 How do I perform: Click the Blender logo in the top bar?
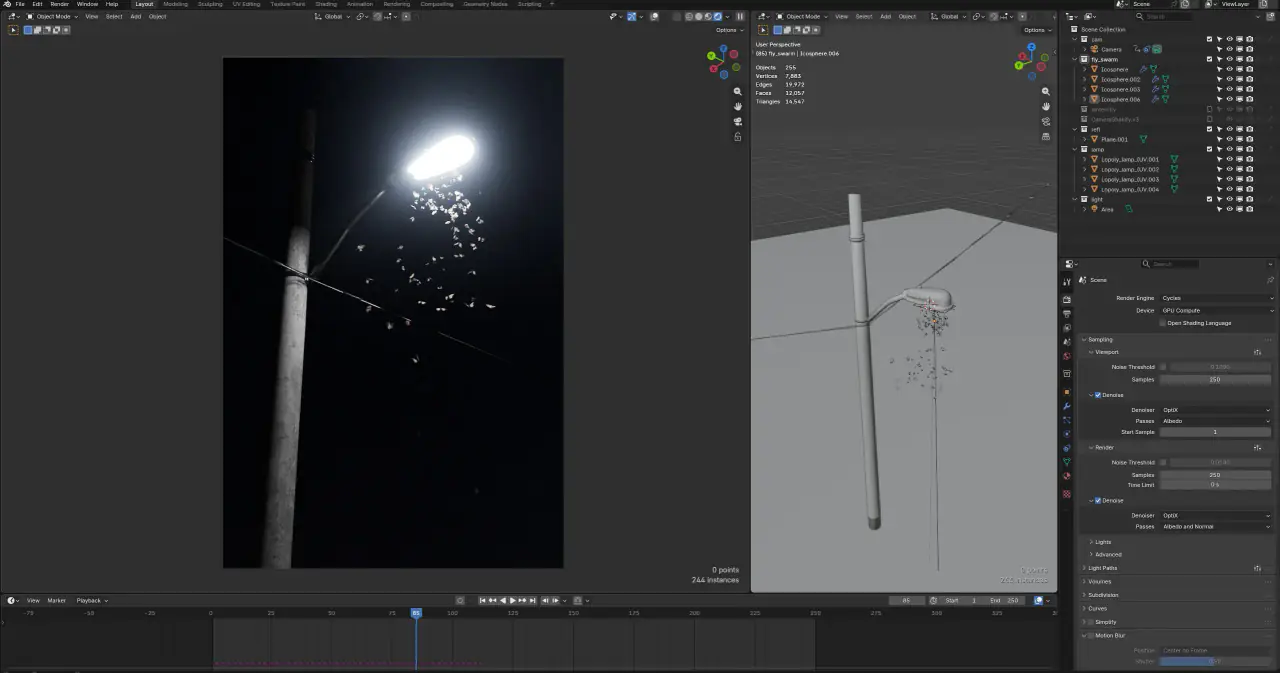coord(6,4)
